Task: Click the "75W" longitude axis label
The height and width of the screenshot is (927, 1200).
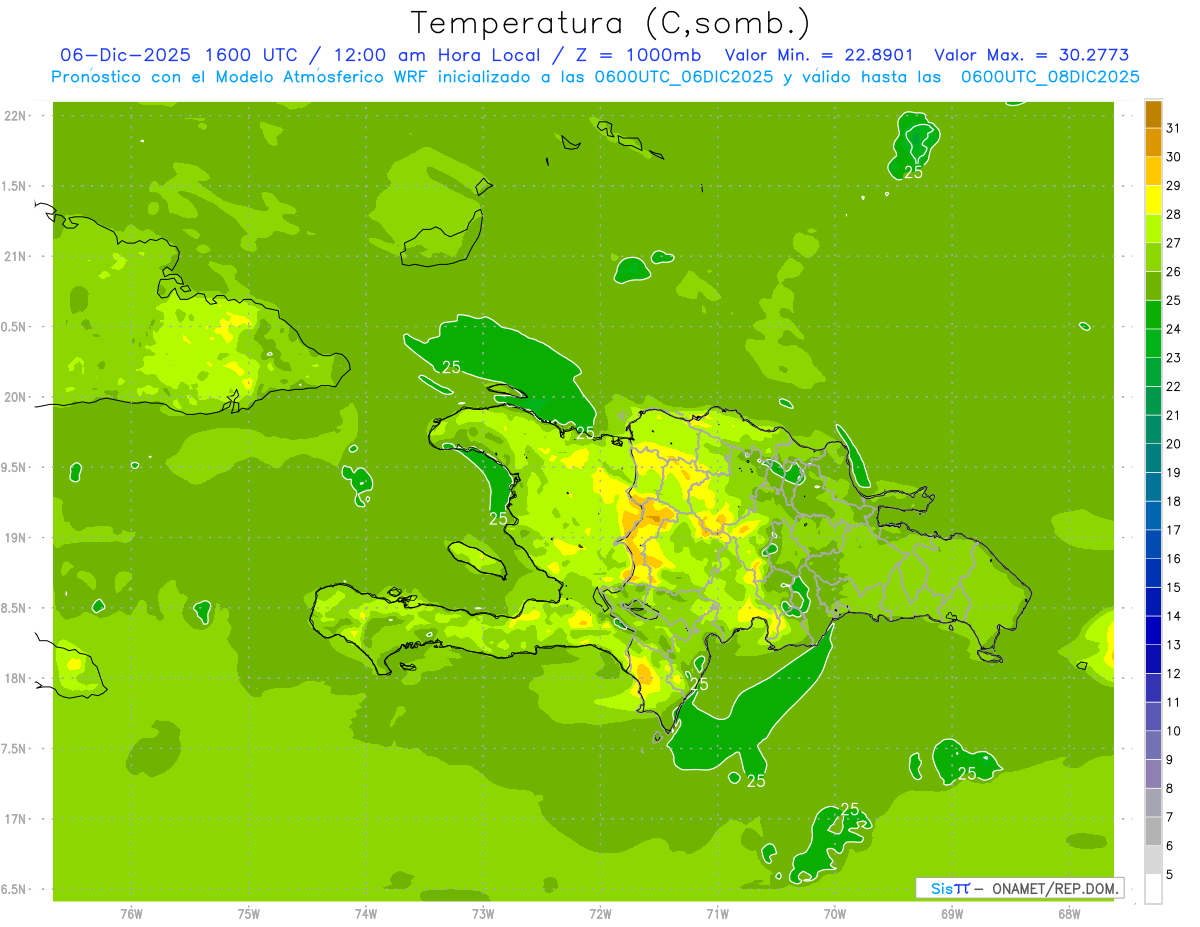Action: click(249, 914)
